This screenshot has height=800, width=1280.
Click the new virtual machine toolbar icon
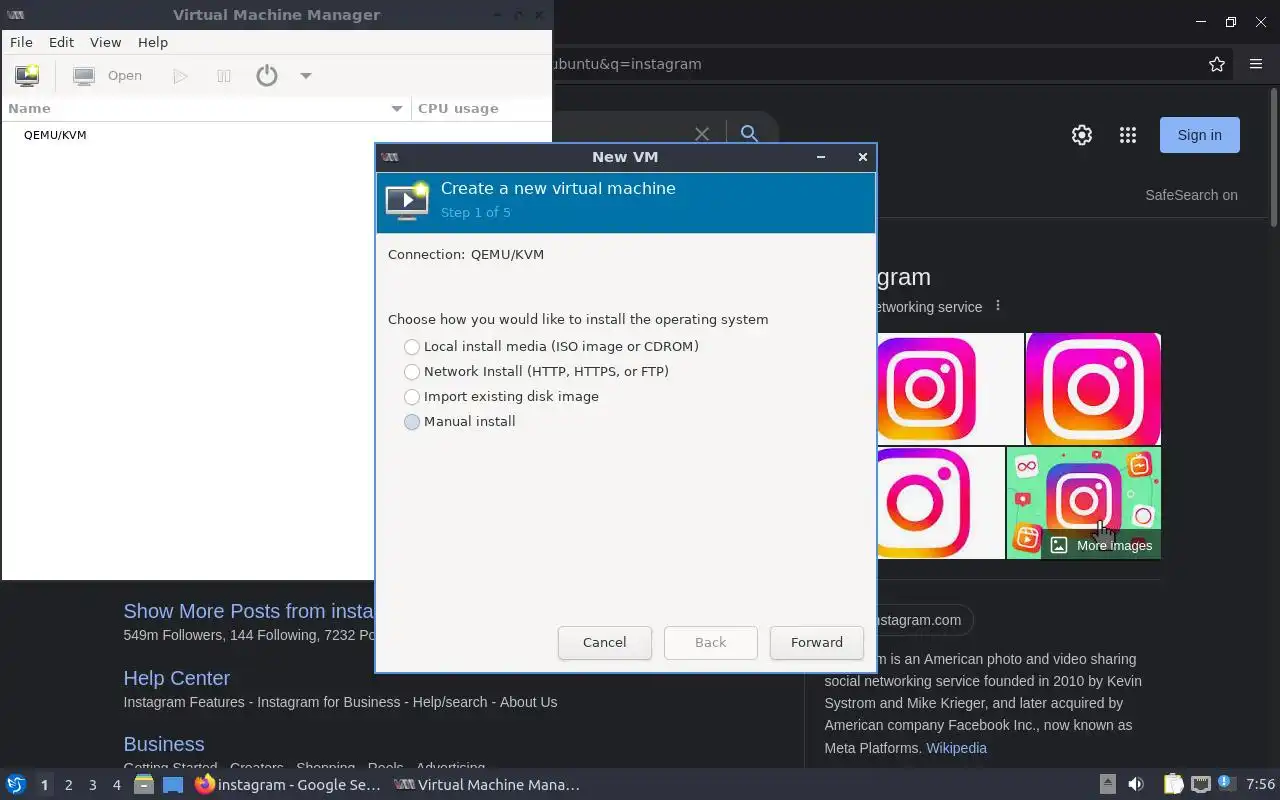click(27, 75)
